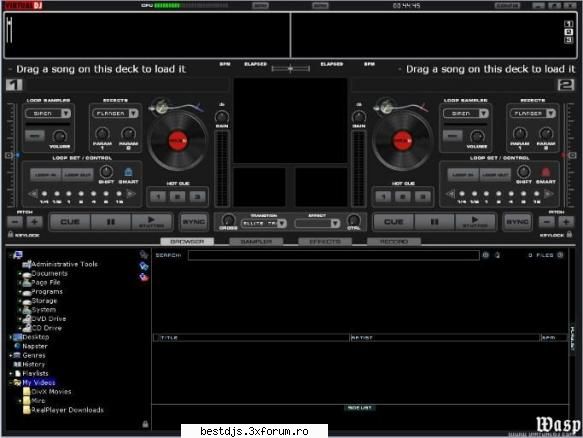Toggle the right deck Keylock padlock
The height and width of the screenshot is (438, 583).
click(x=569, y=234)
